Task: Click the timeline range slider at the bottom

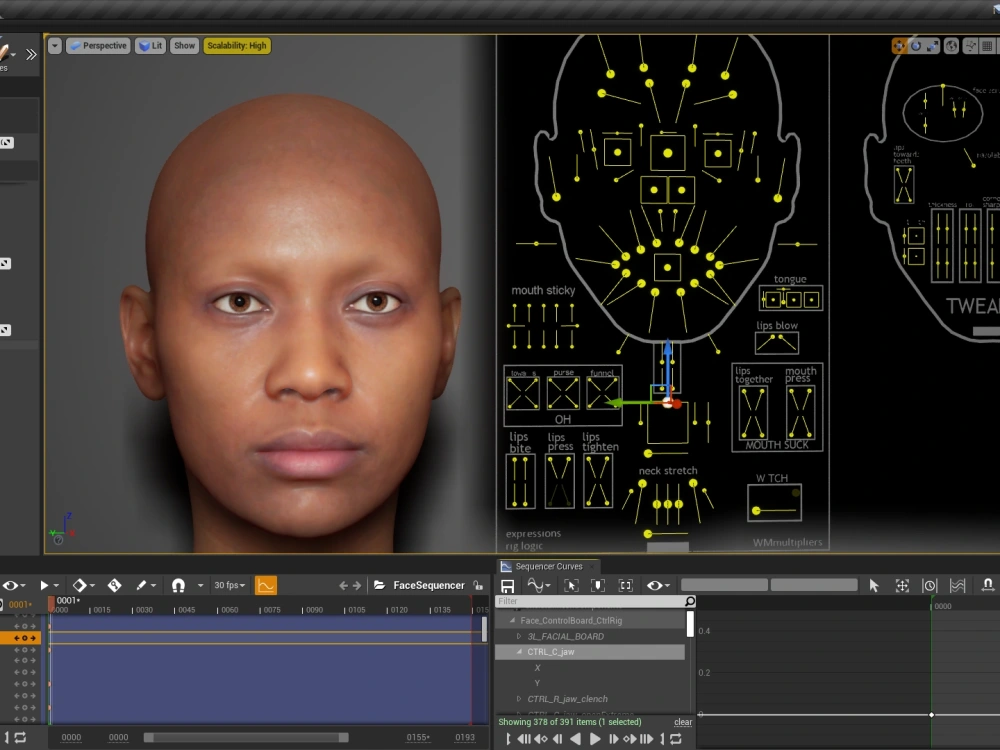Action: pos(250,737)
